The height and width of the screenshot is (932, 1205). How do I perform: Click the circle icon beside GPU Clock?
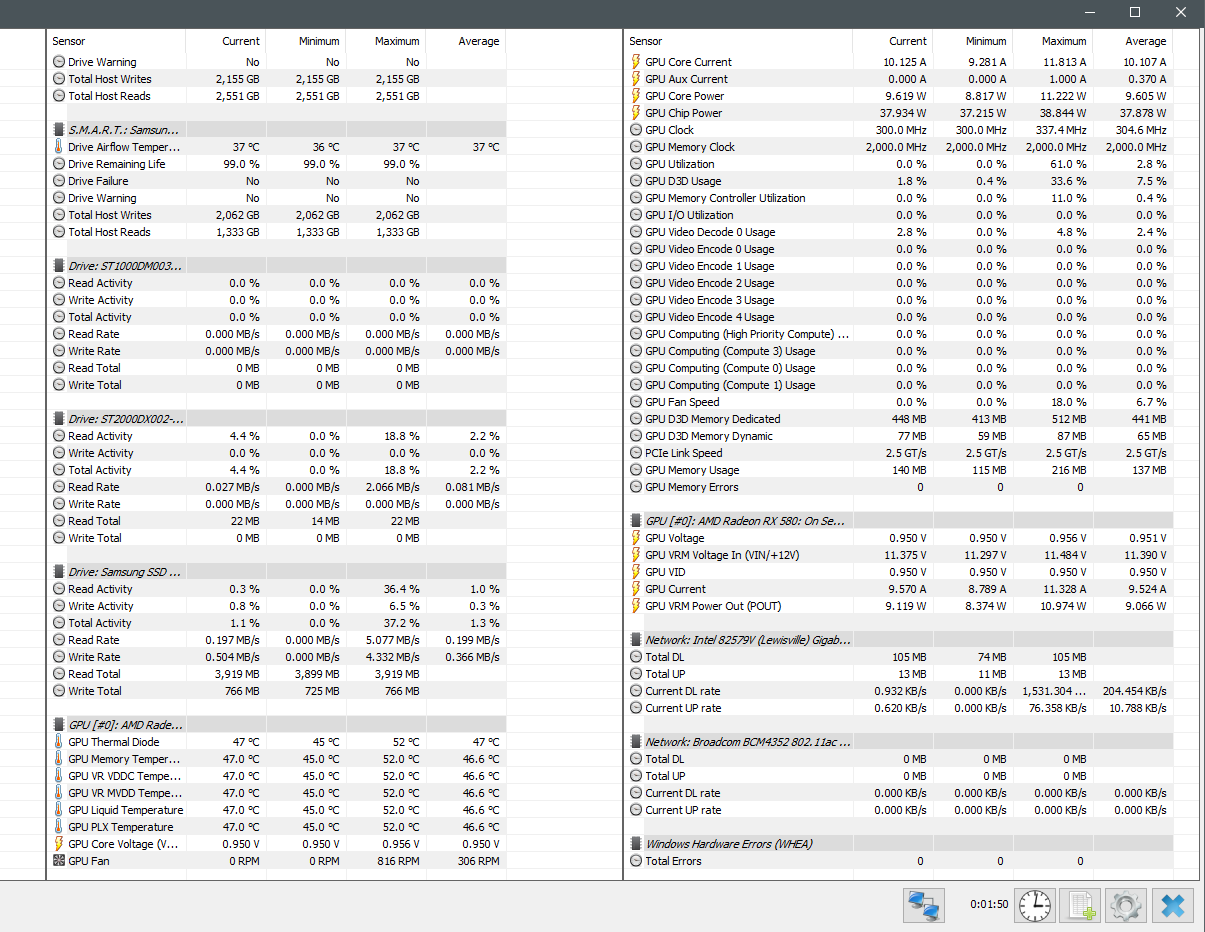[x=636, y=130]
